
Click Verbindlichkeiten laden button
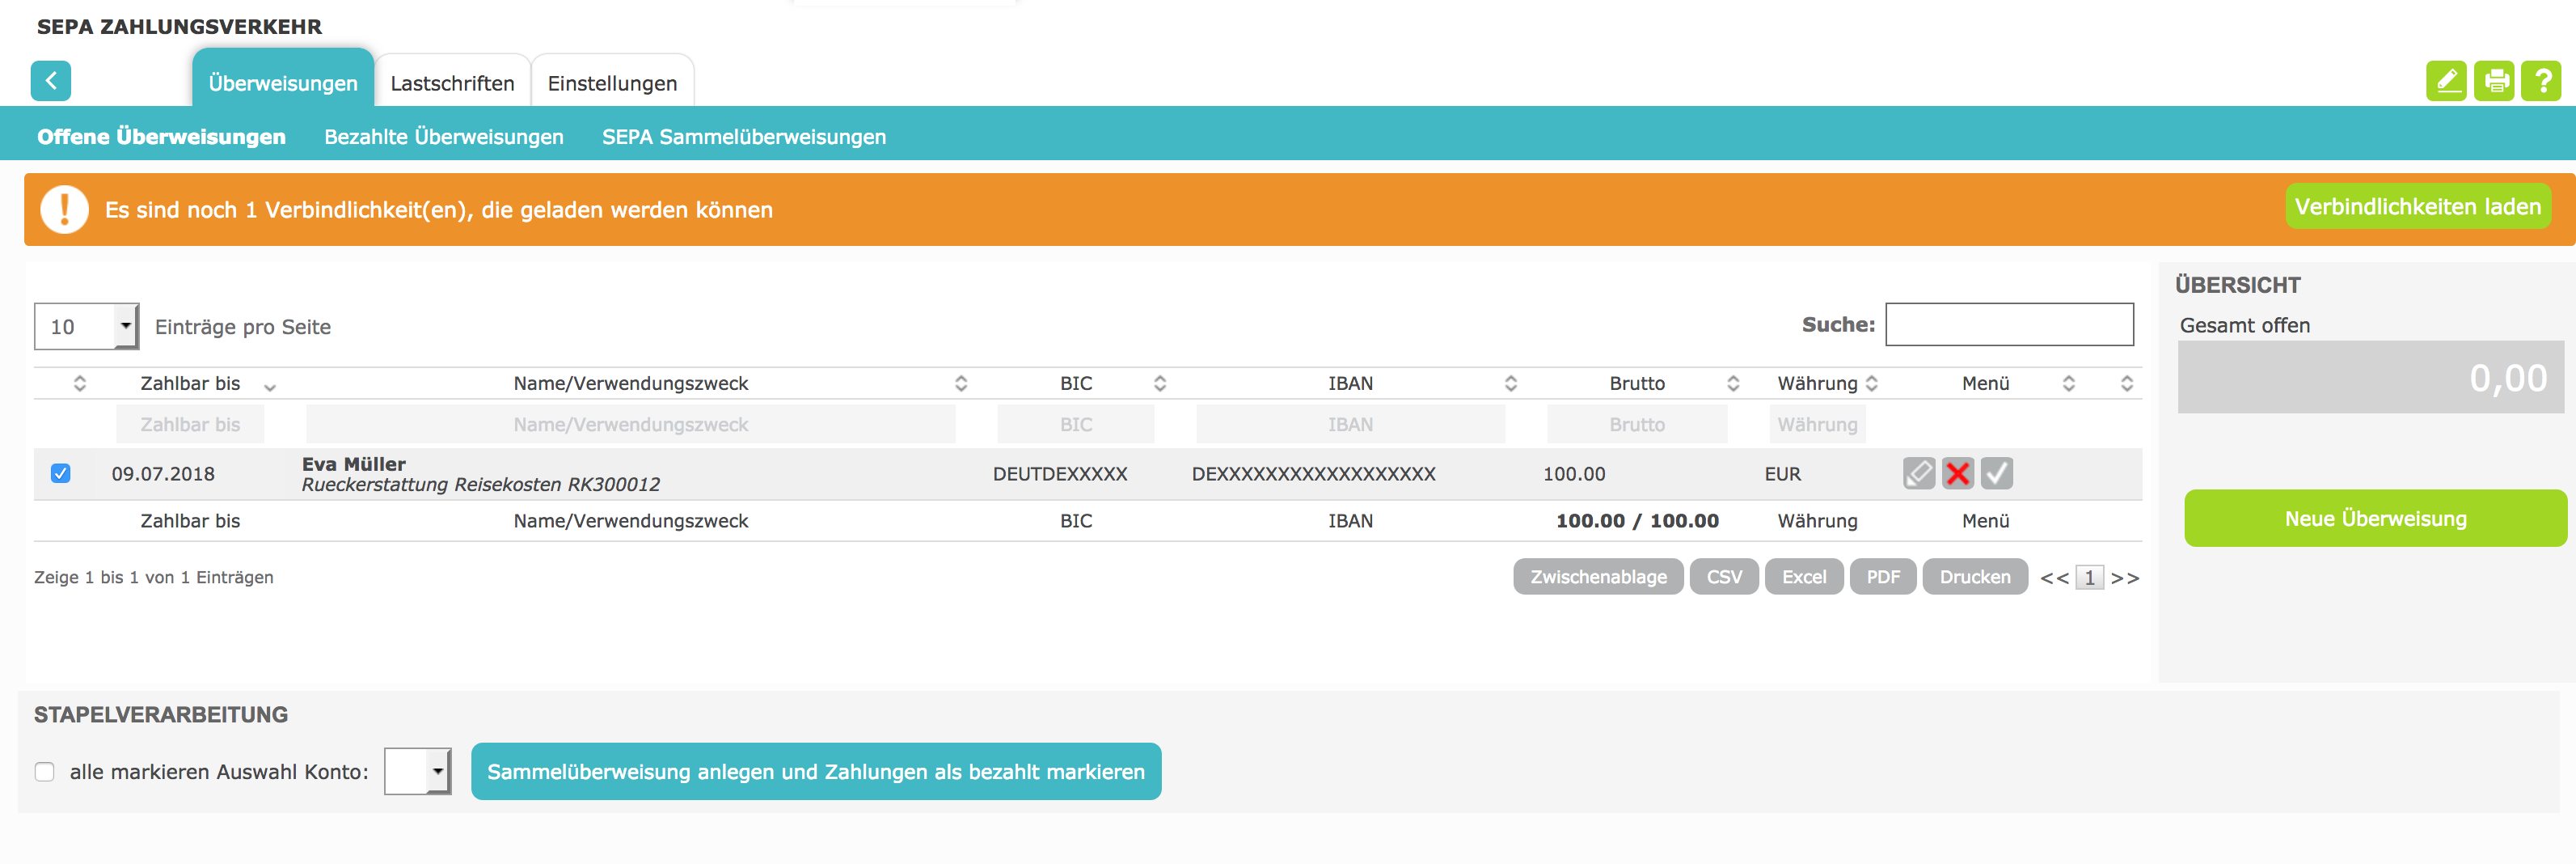point(2417,207)
